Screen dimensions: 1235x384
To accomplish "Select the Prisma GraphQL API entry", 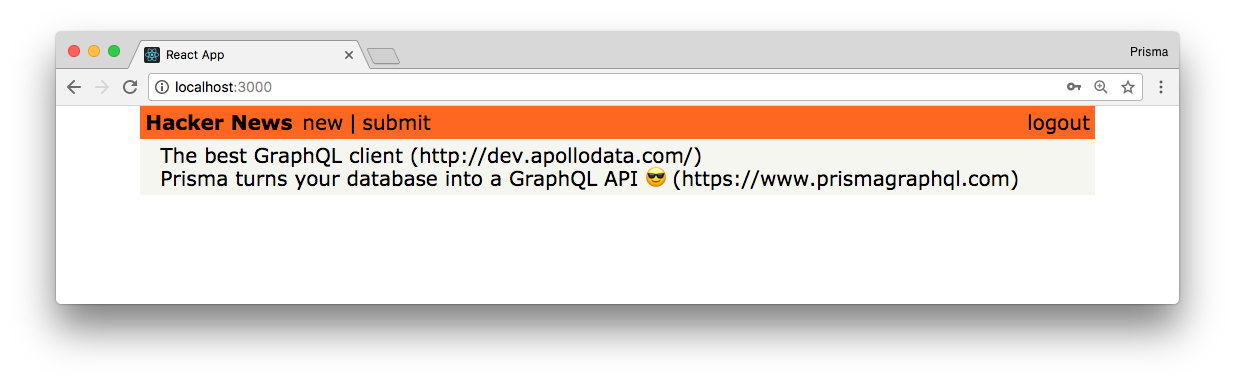I will 589,180.
